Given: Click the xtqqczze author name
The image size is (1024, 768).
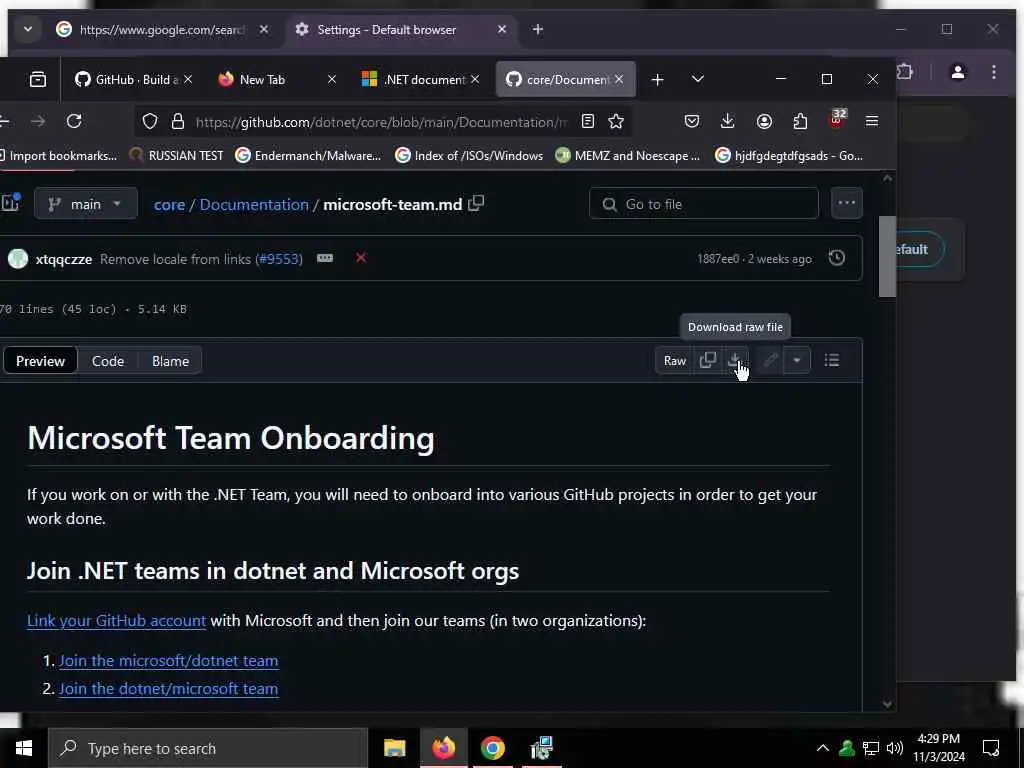Looking at the screenshot, I should (63, 259).
